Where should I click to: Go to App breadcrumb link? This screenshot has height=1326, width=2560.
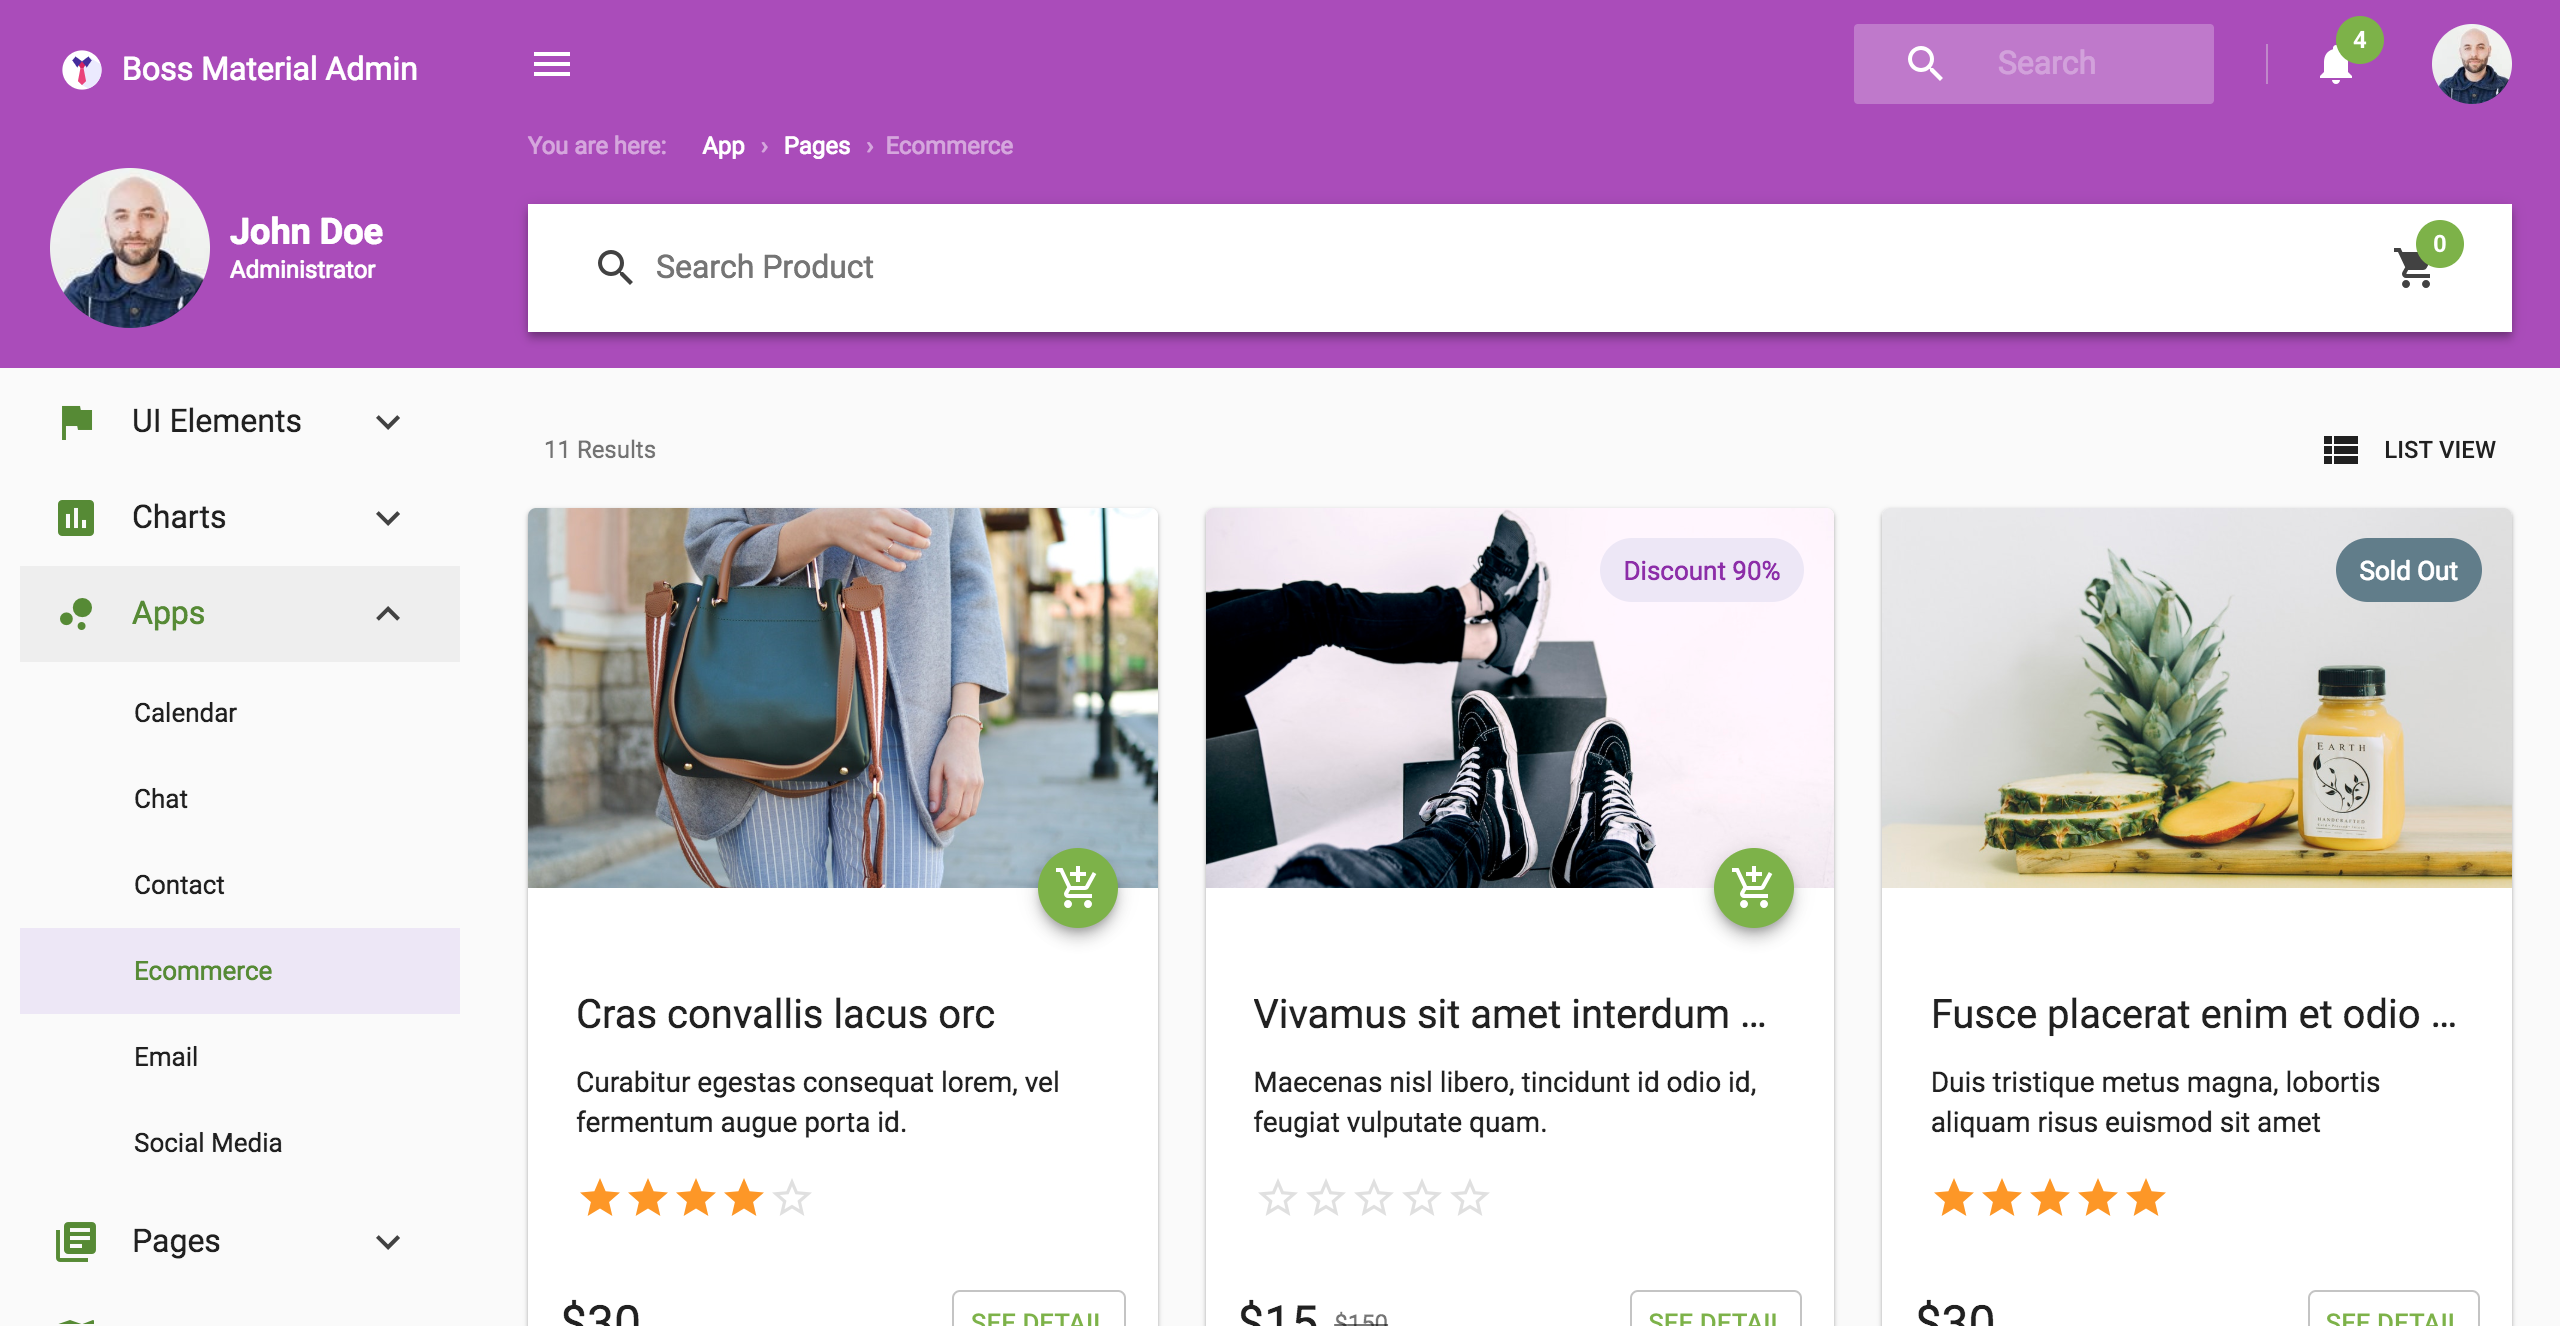click(723, 146)
